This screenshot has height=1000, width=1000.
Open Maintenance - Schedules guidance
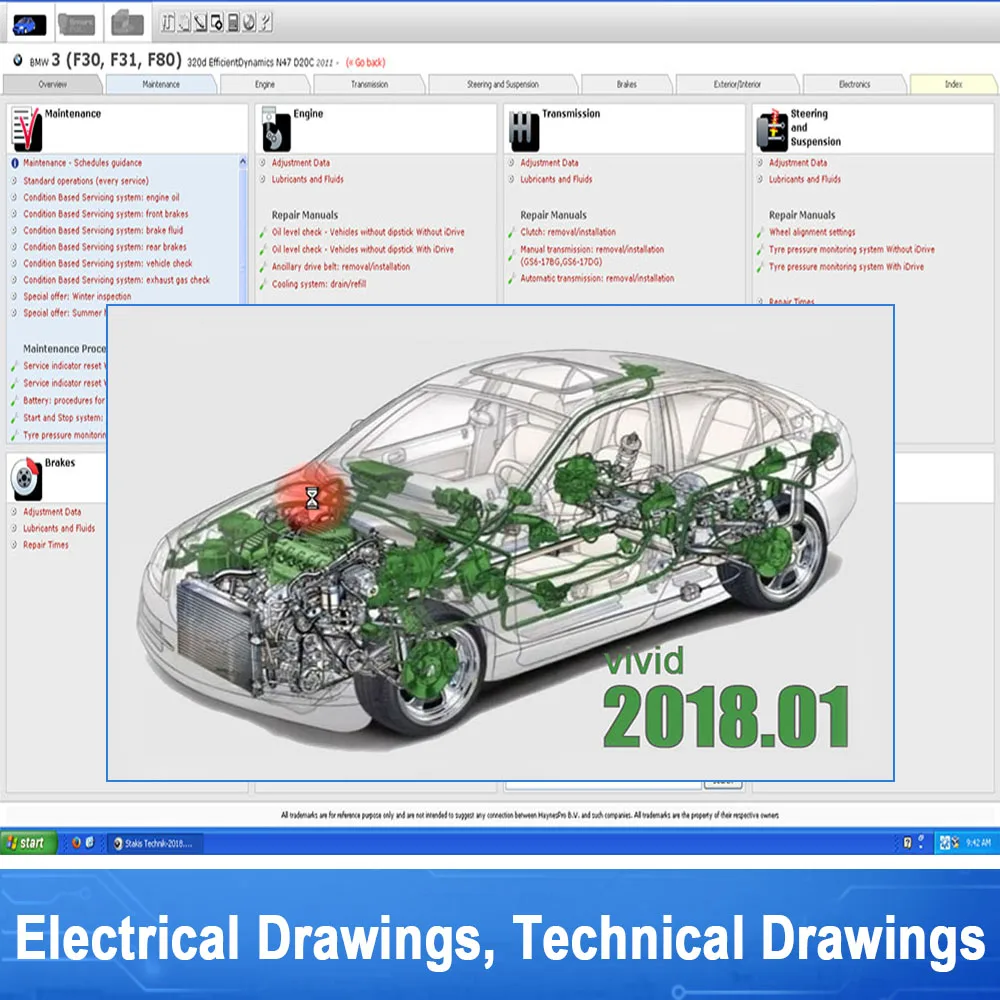pyautogui.click(x=82, y=163)
